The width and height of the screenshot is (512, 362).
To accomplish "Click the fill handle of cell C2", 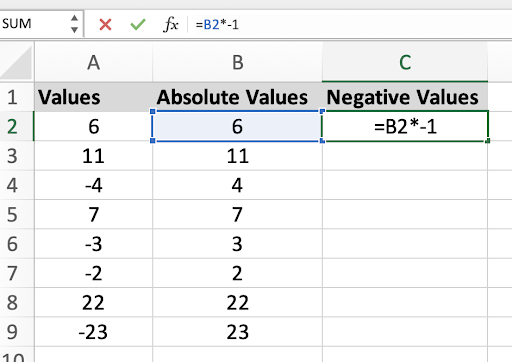I will pyautogui.click(x=488, y=141).
